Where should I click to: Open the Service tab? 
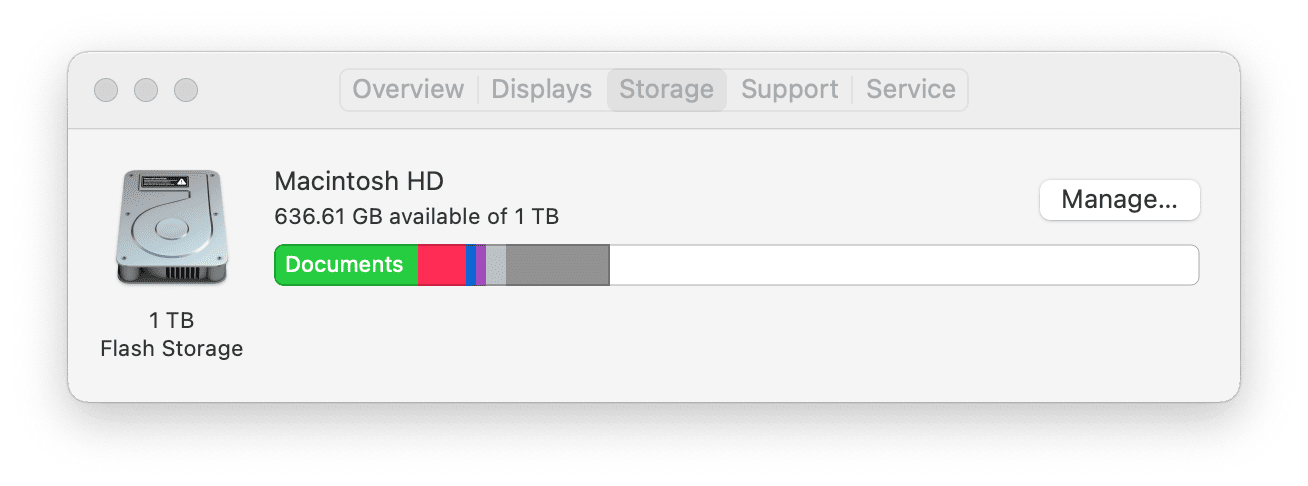click(x=910, y=89)
